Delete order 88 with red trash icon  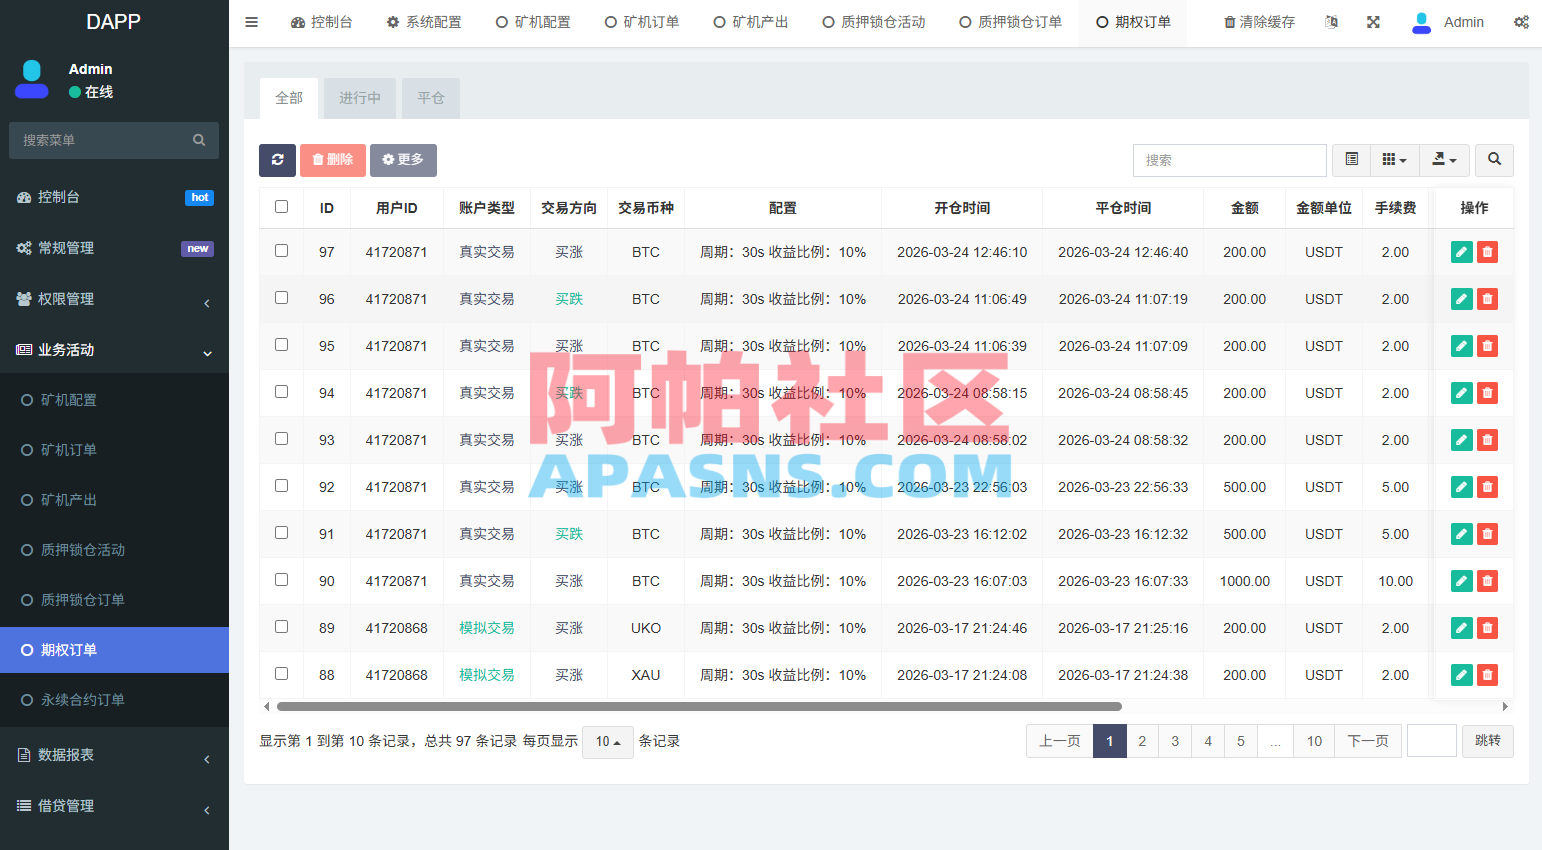pos(1487,675)
